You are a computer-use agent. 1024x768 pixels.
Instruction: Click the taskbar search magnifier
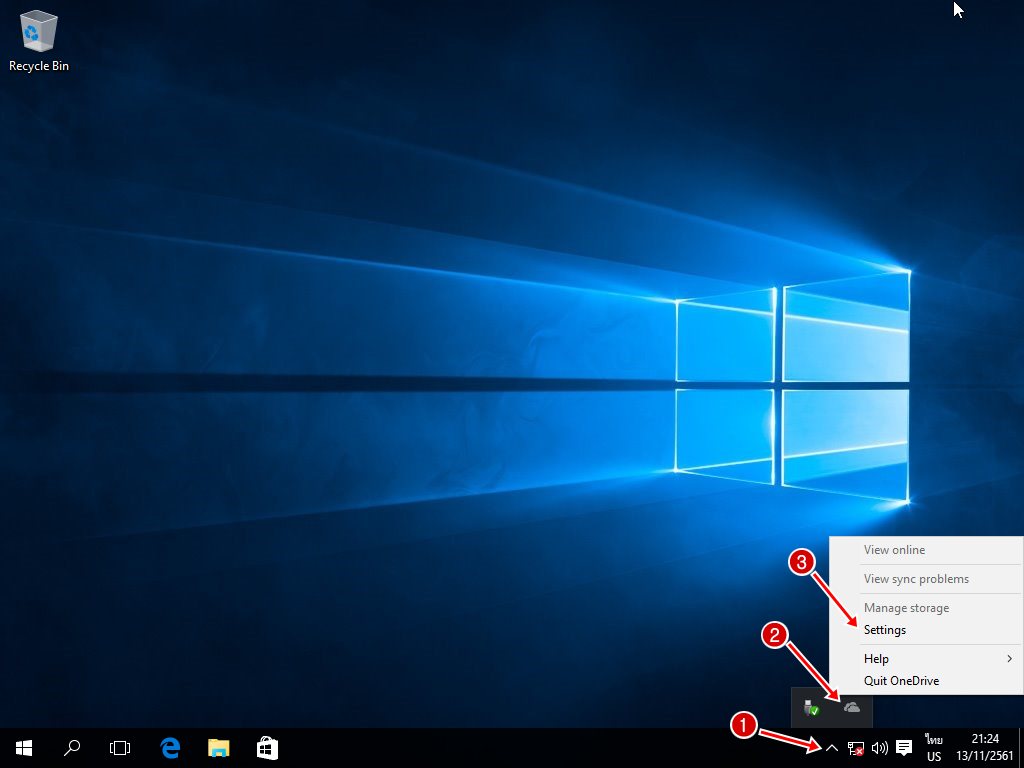click(x=72, y=748)
